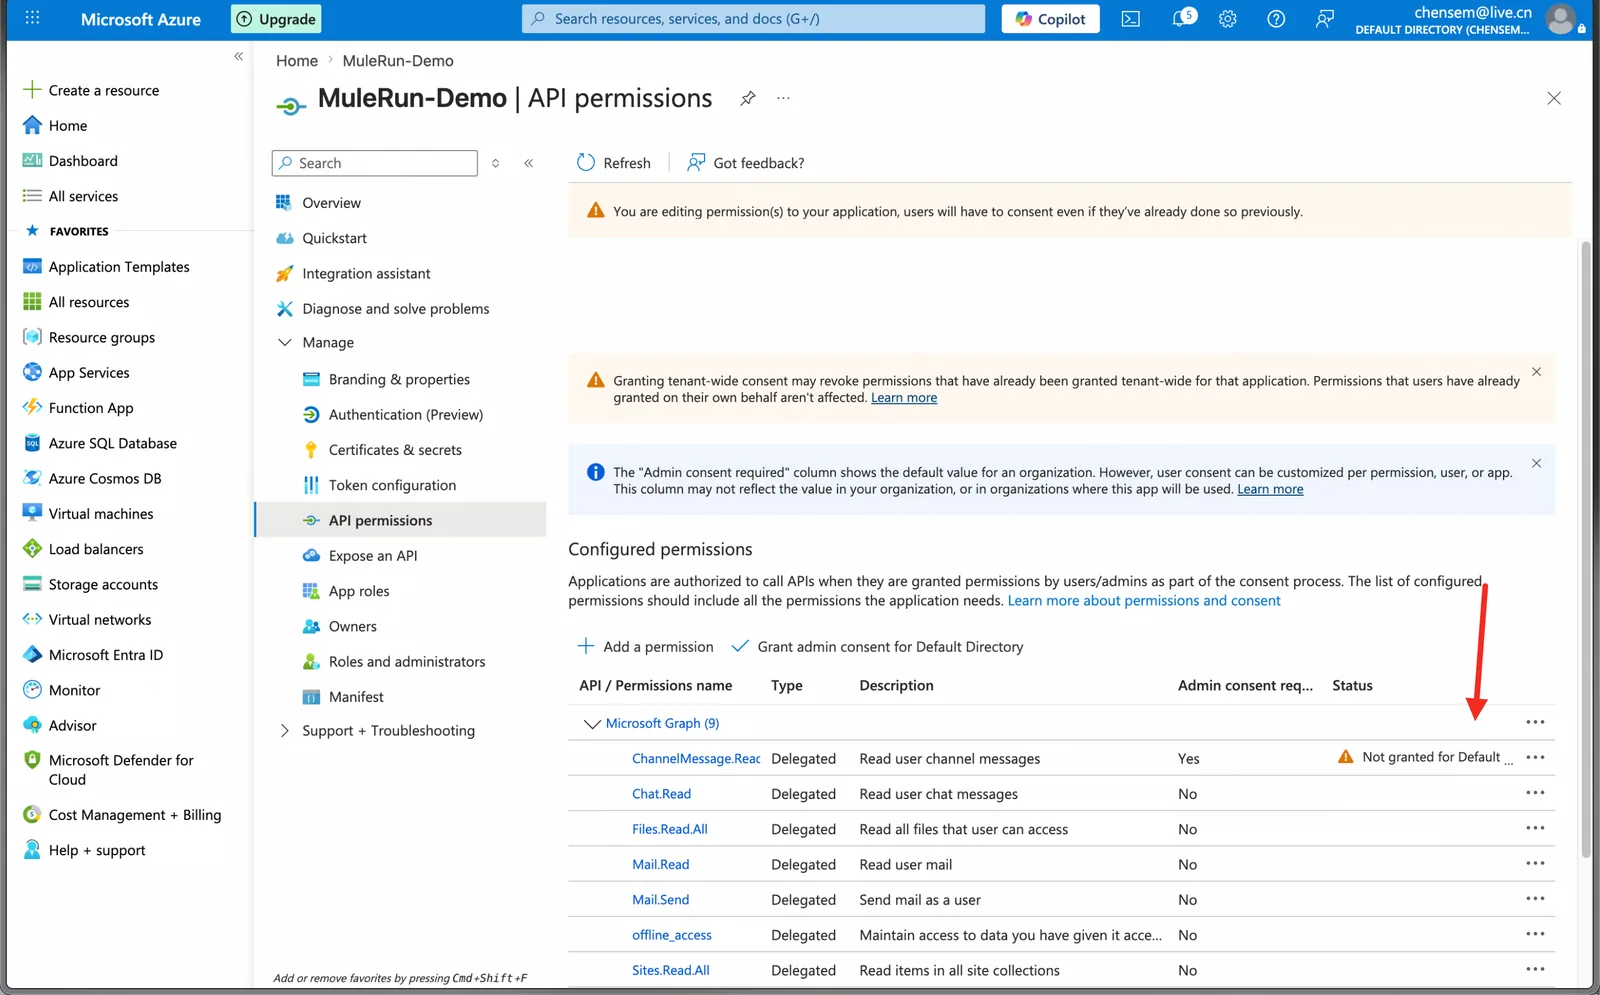Screen dimensions: 1600x995
Task: Open portal settings gear icon
Action: (1228, 19)
